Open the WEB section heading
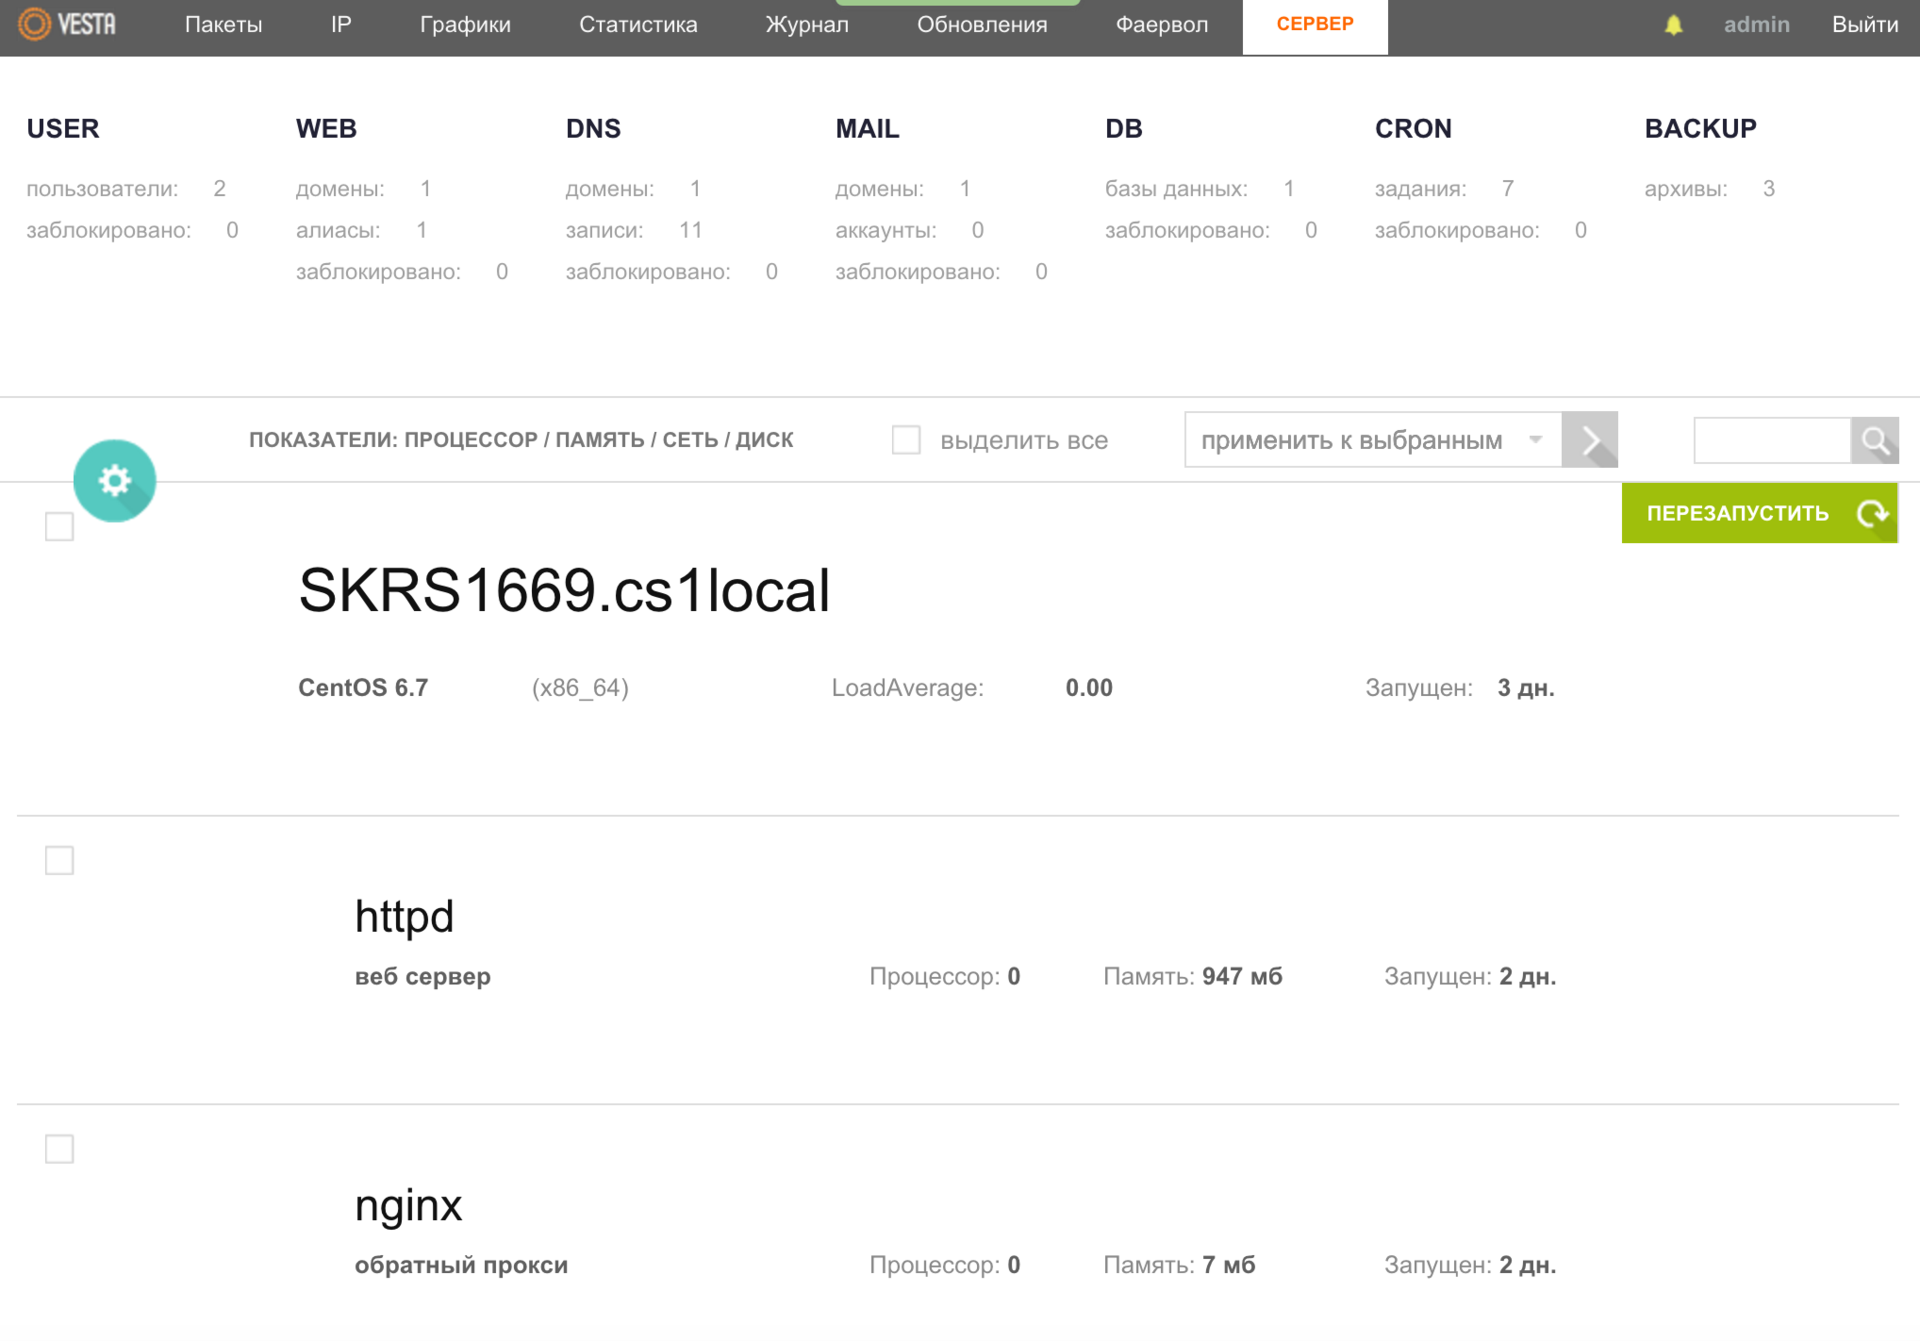Screen dimensions: 1920x1341 pyautogui.click(x=326, y=129)
